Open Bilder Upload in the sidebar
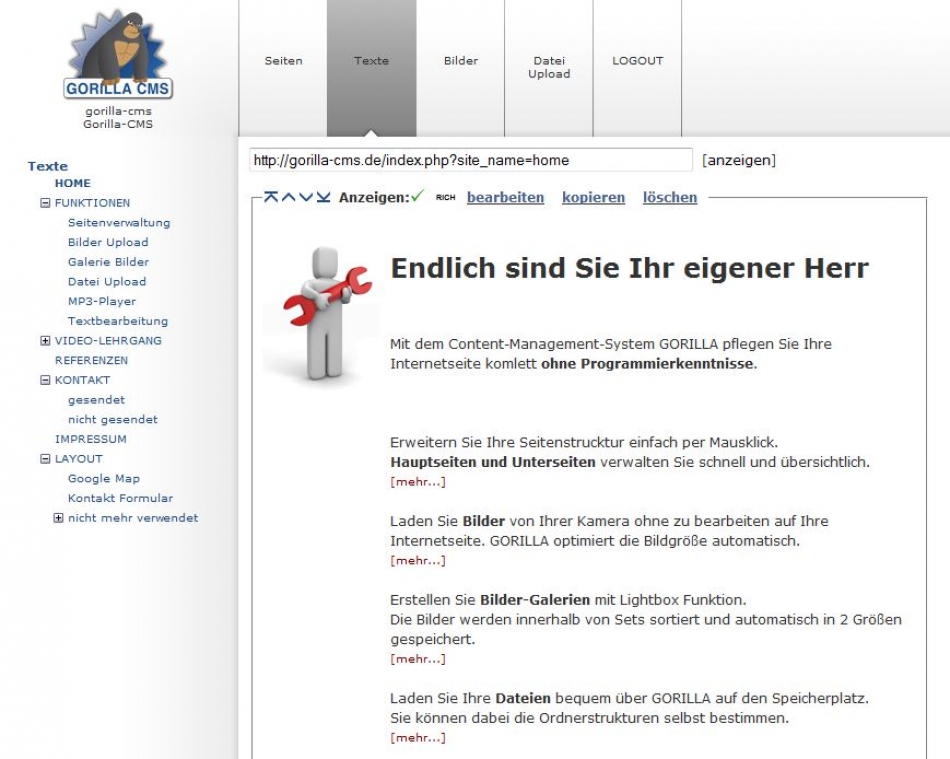This screenshot has width=950, height=759. click(x=108, y=242)
